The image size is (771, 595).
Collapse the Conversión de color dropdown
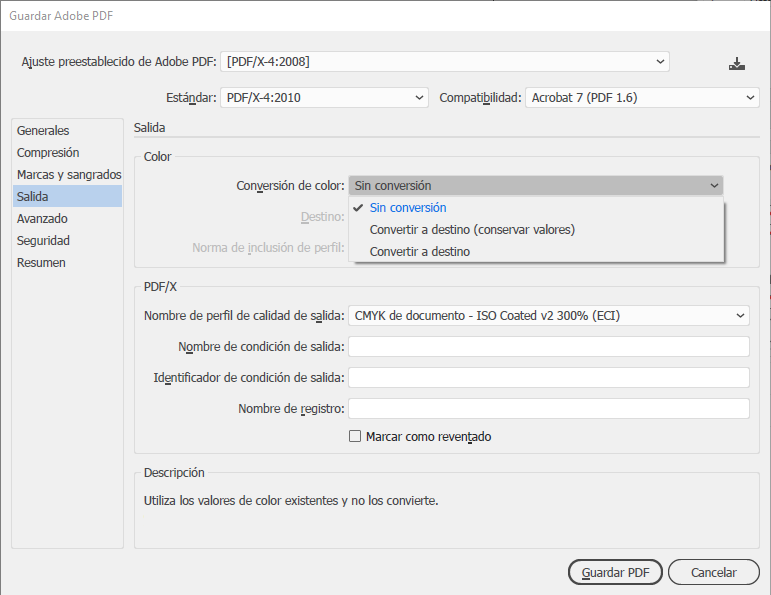536,185
